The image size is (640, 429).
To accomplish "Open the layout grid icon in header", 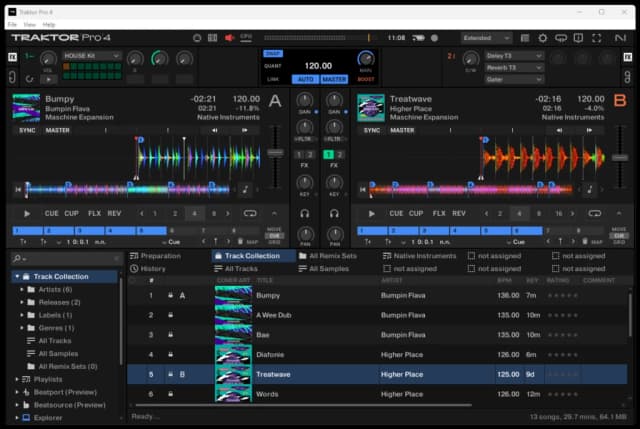I will pyautogui.click(x=213, y=38).
